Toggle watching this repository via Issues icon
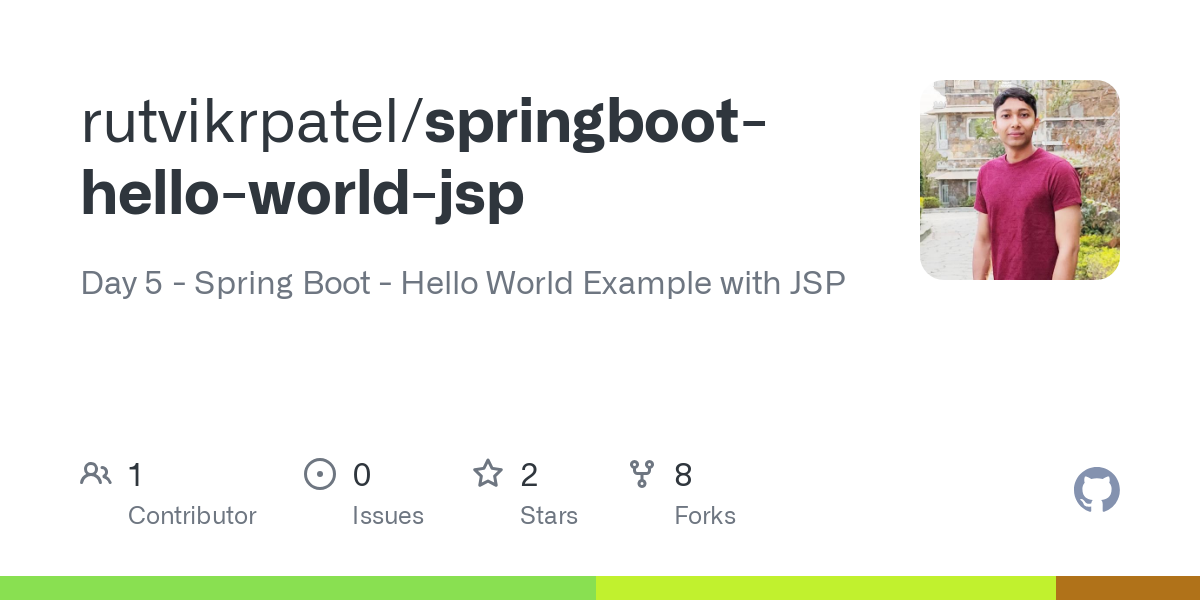Image resolution: width=1200 pixels, height=600 pixels. [x=320, y=473]
